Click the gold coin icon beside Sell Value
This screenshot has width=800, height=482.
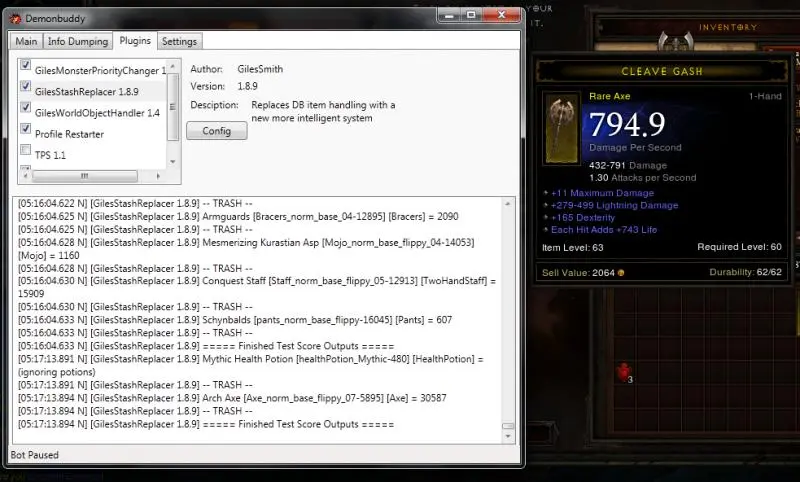[621, 272]
